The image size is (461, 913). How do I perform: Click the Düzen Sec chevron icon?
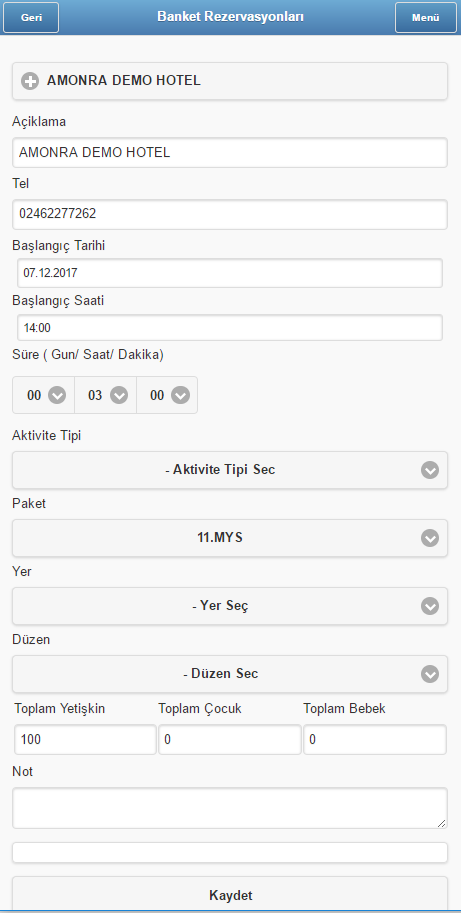click(x=430, y=674)
